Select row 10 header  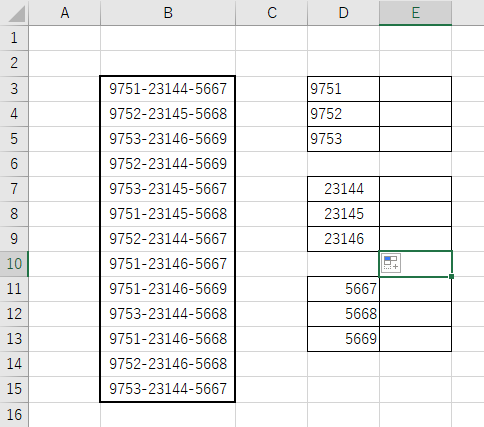14,264
